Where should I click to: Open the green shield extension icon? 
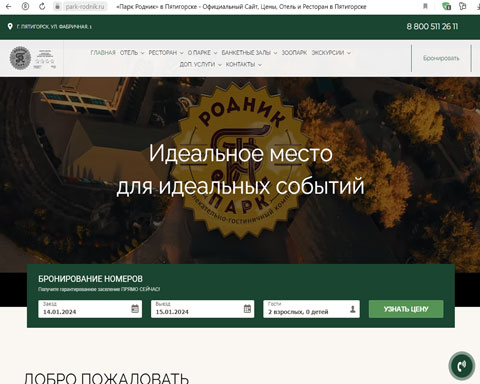tap(446, 6)
